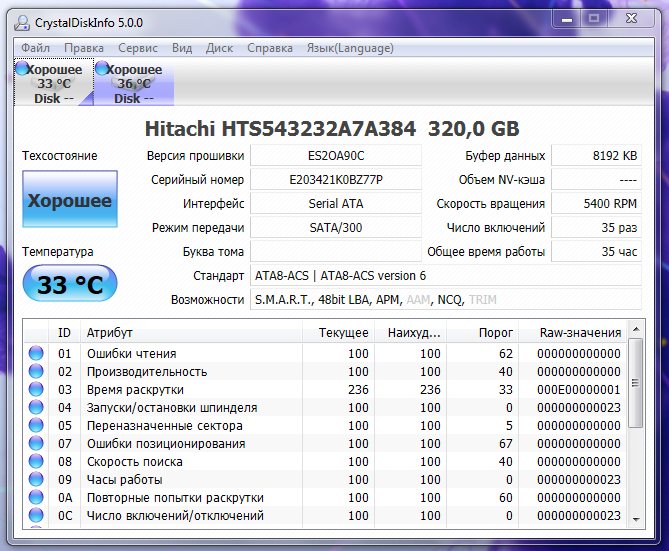Maximize the CrystalDiskInfo window
Viewport: 669px width, 551px height.
point(593,19)
